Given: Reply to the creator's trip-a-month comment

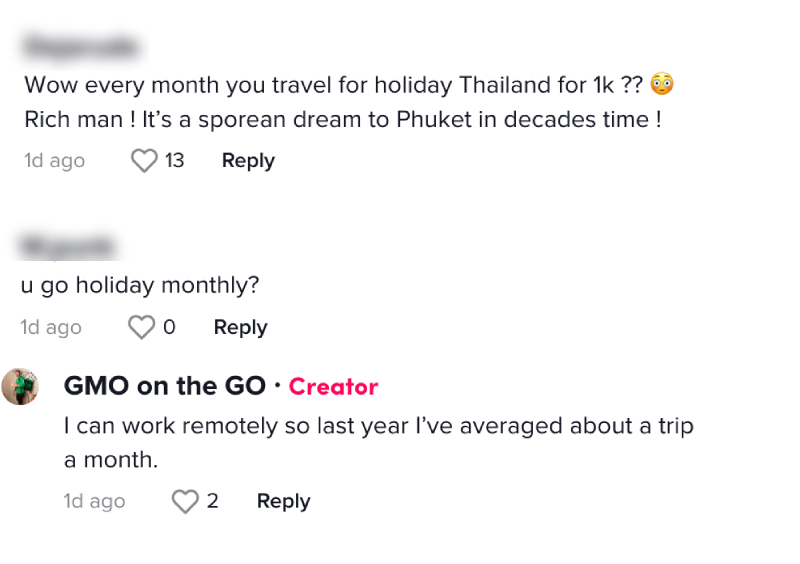Looking at the screenshot, I should coord(284,501).
